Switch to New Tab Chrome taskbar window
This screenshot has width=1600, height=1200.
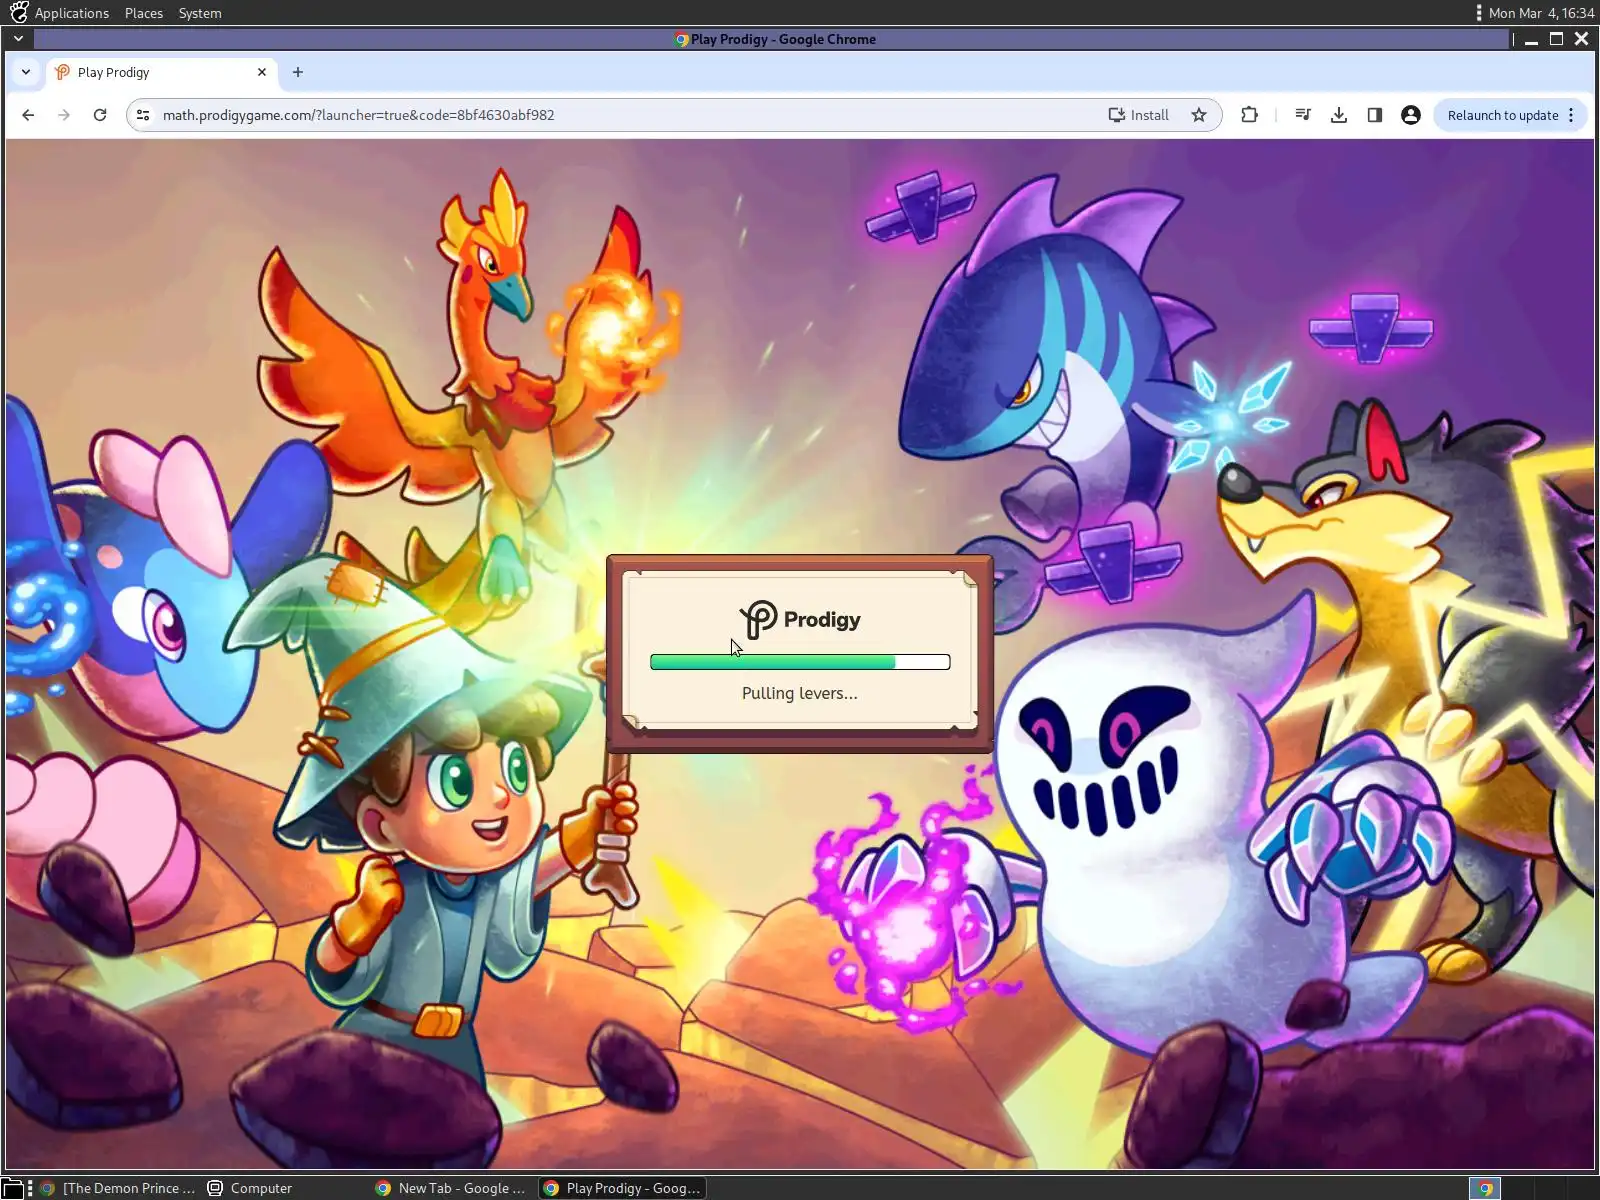point(450,1188)
